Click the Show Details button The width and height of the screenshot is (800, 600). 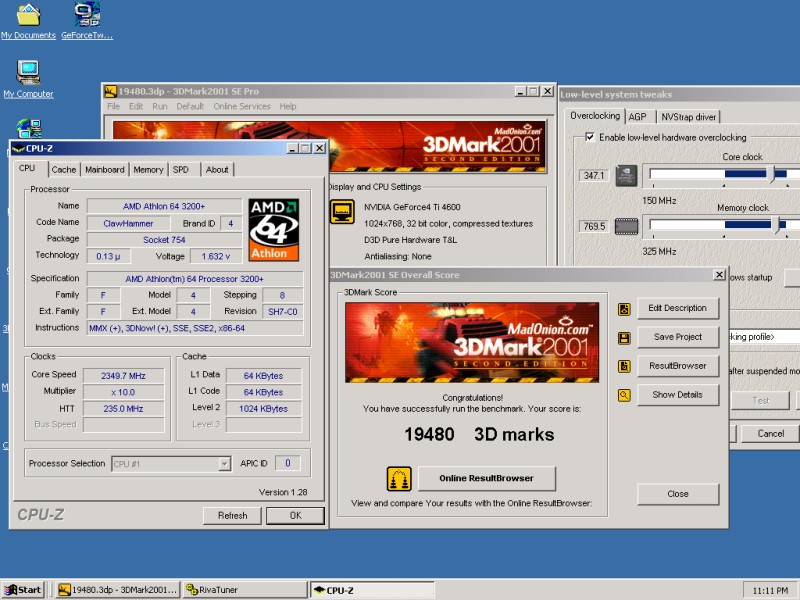pos(678,395)
